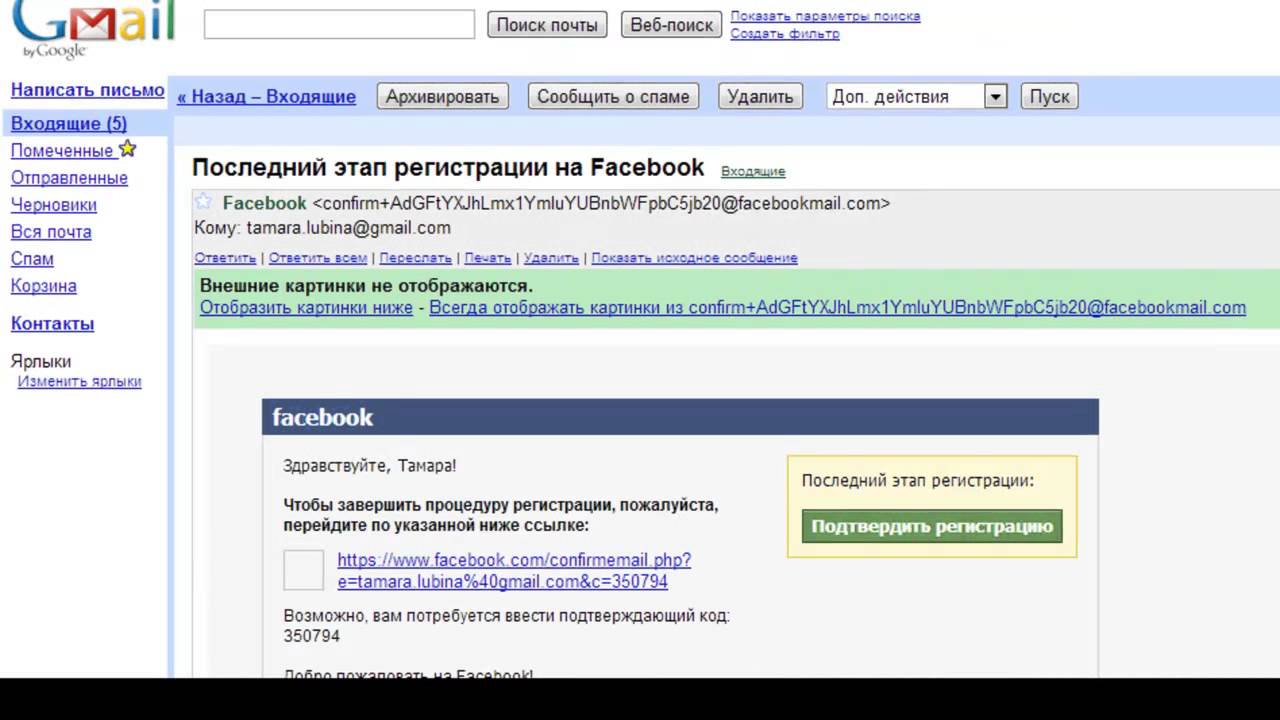Click Всегда отображать картинки из confirm link
This screenshot has width=1280, height=720.
(x=838, y=308)
